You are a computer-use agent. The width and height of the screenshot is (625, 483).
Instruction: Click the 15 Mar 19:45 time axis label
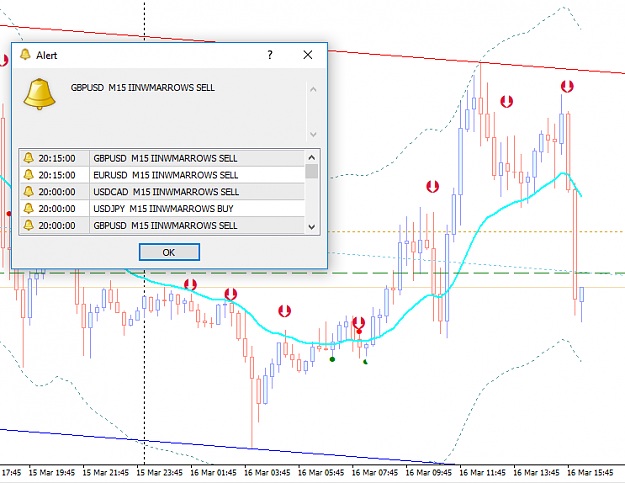tap(52, 473)
